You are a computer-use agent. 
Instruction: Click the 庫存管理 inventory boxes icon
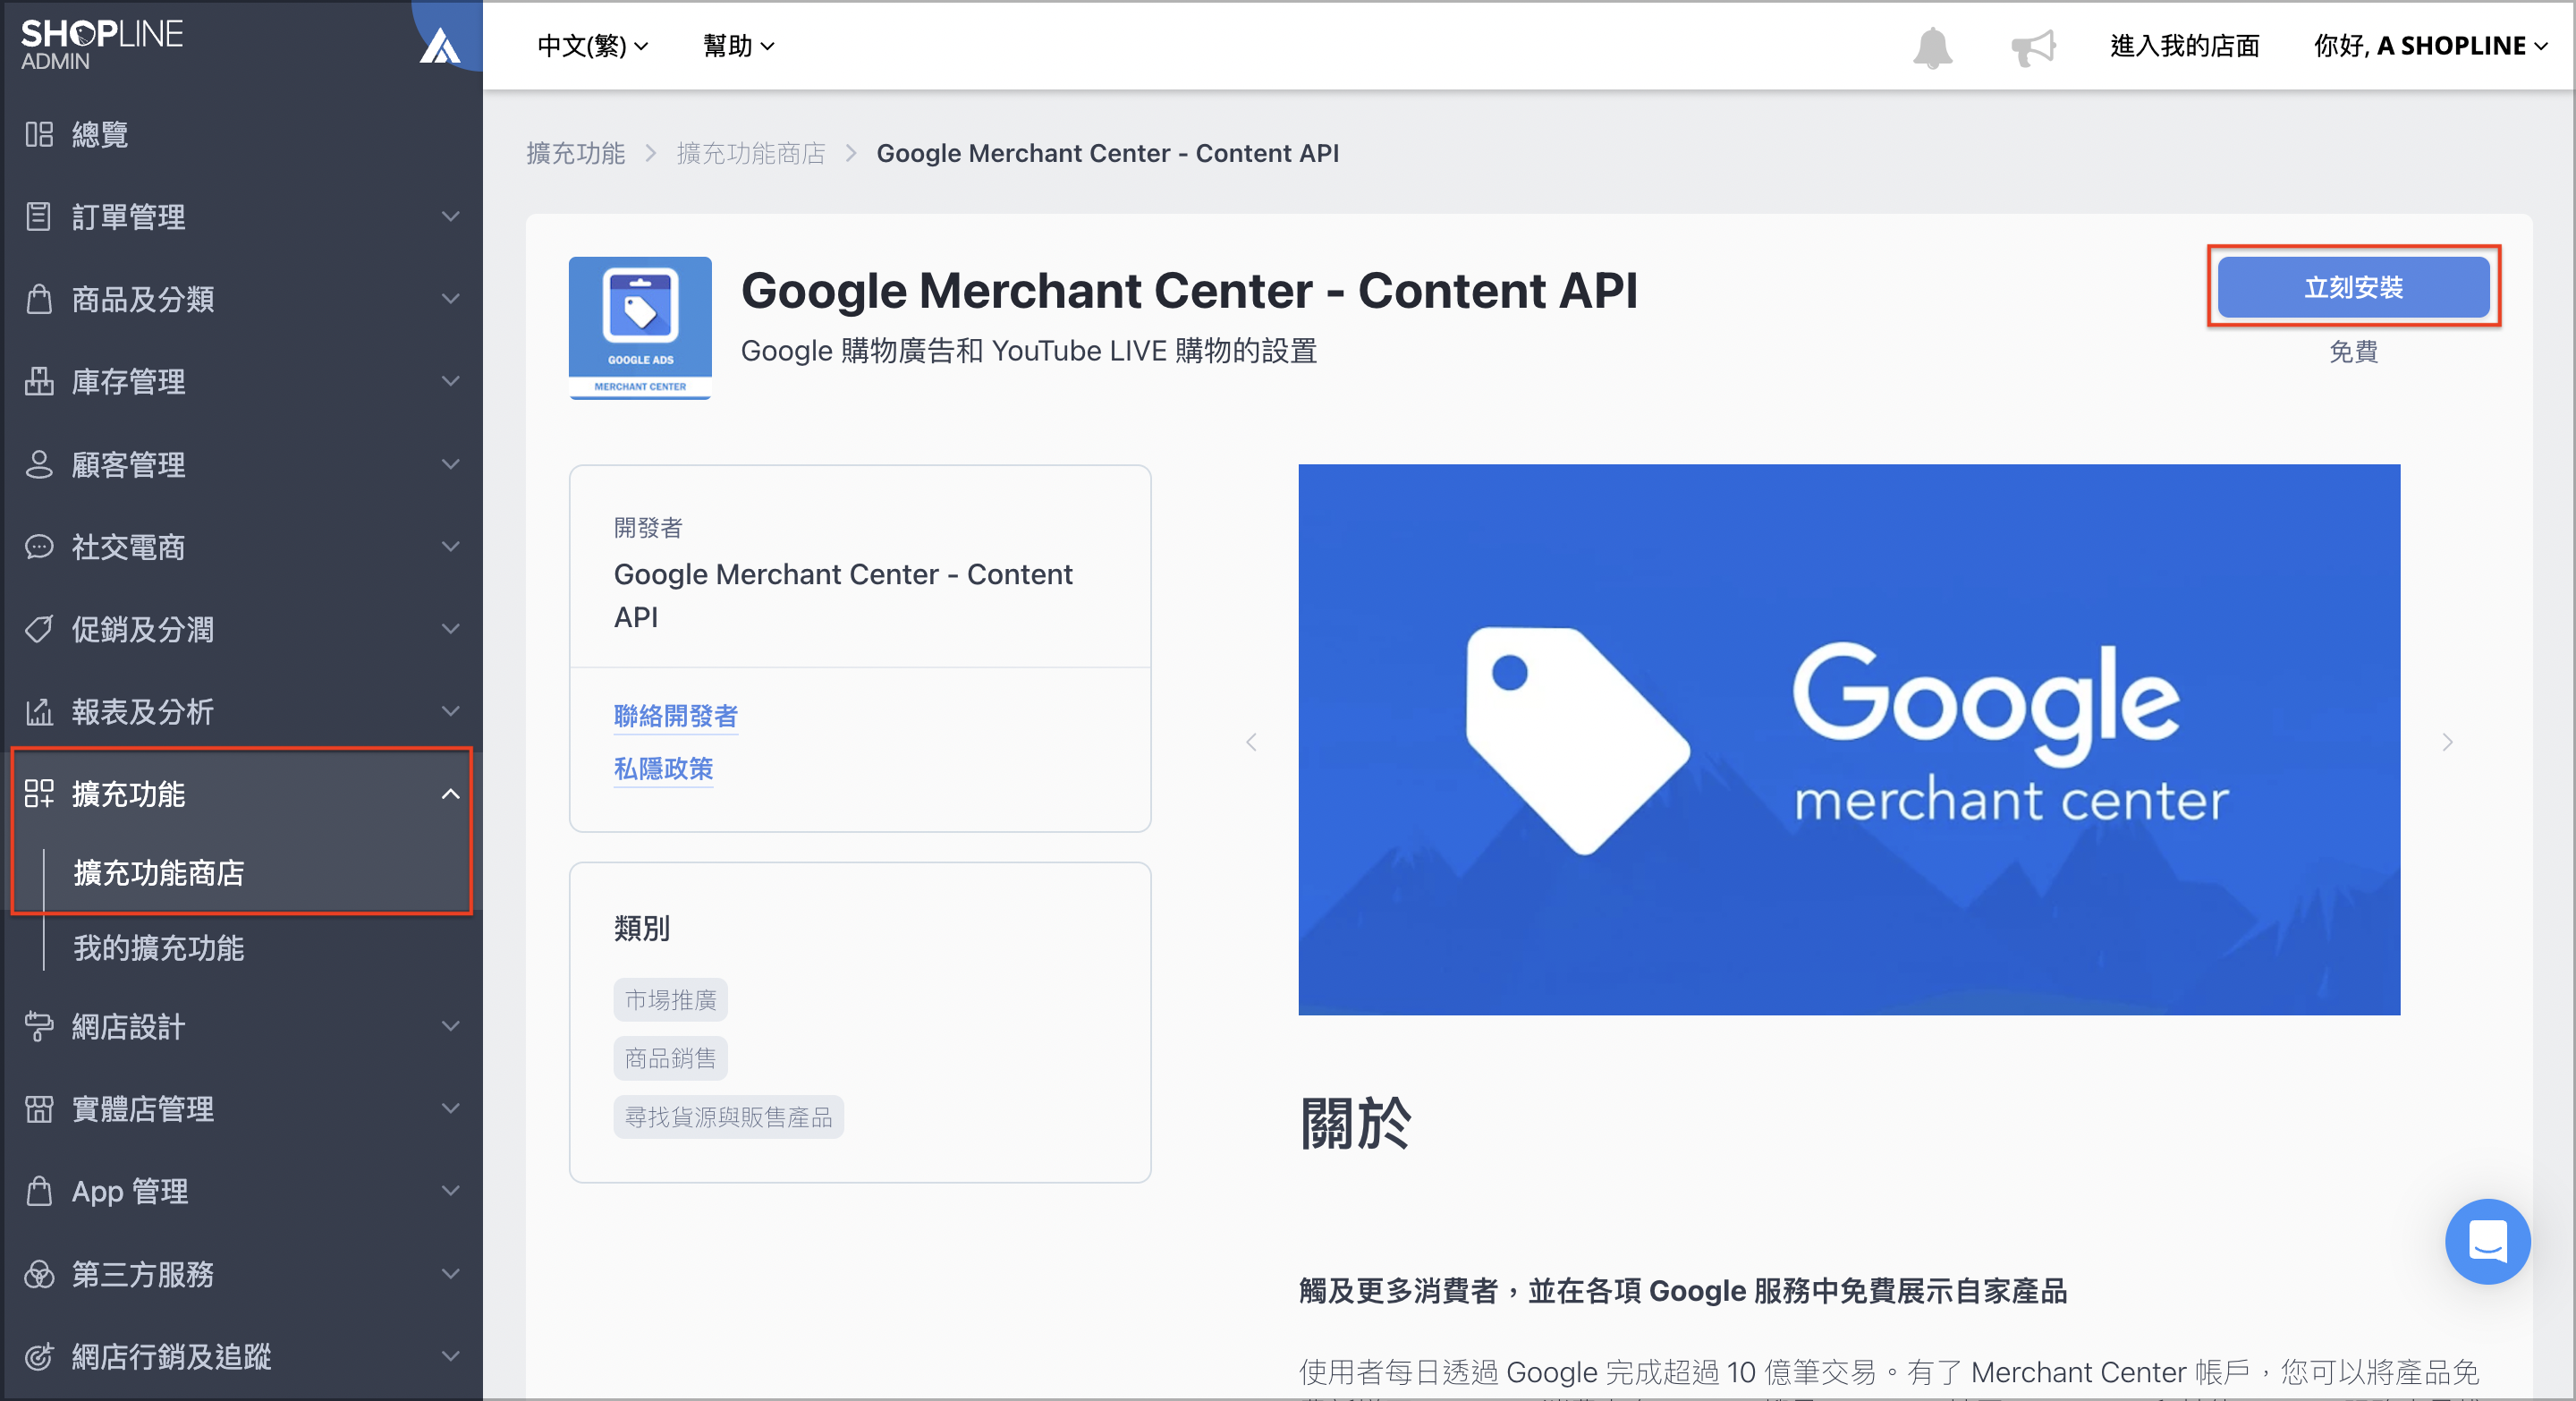pos(39,381)
